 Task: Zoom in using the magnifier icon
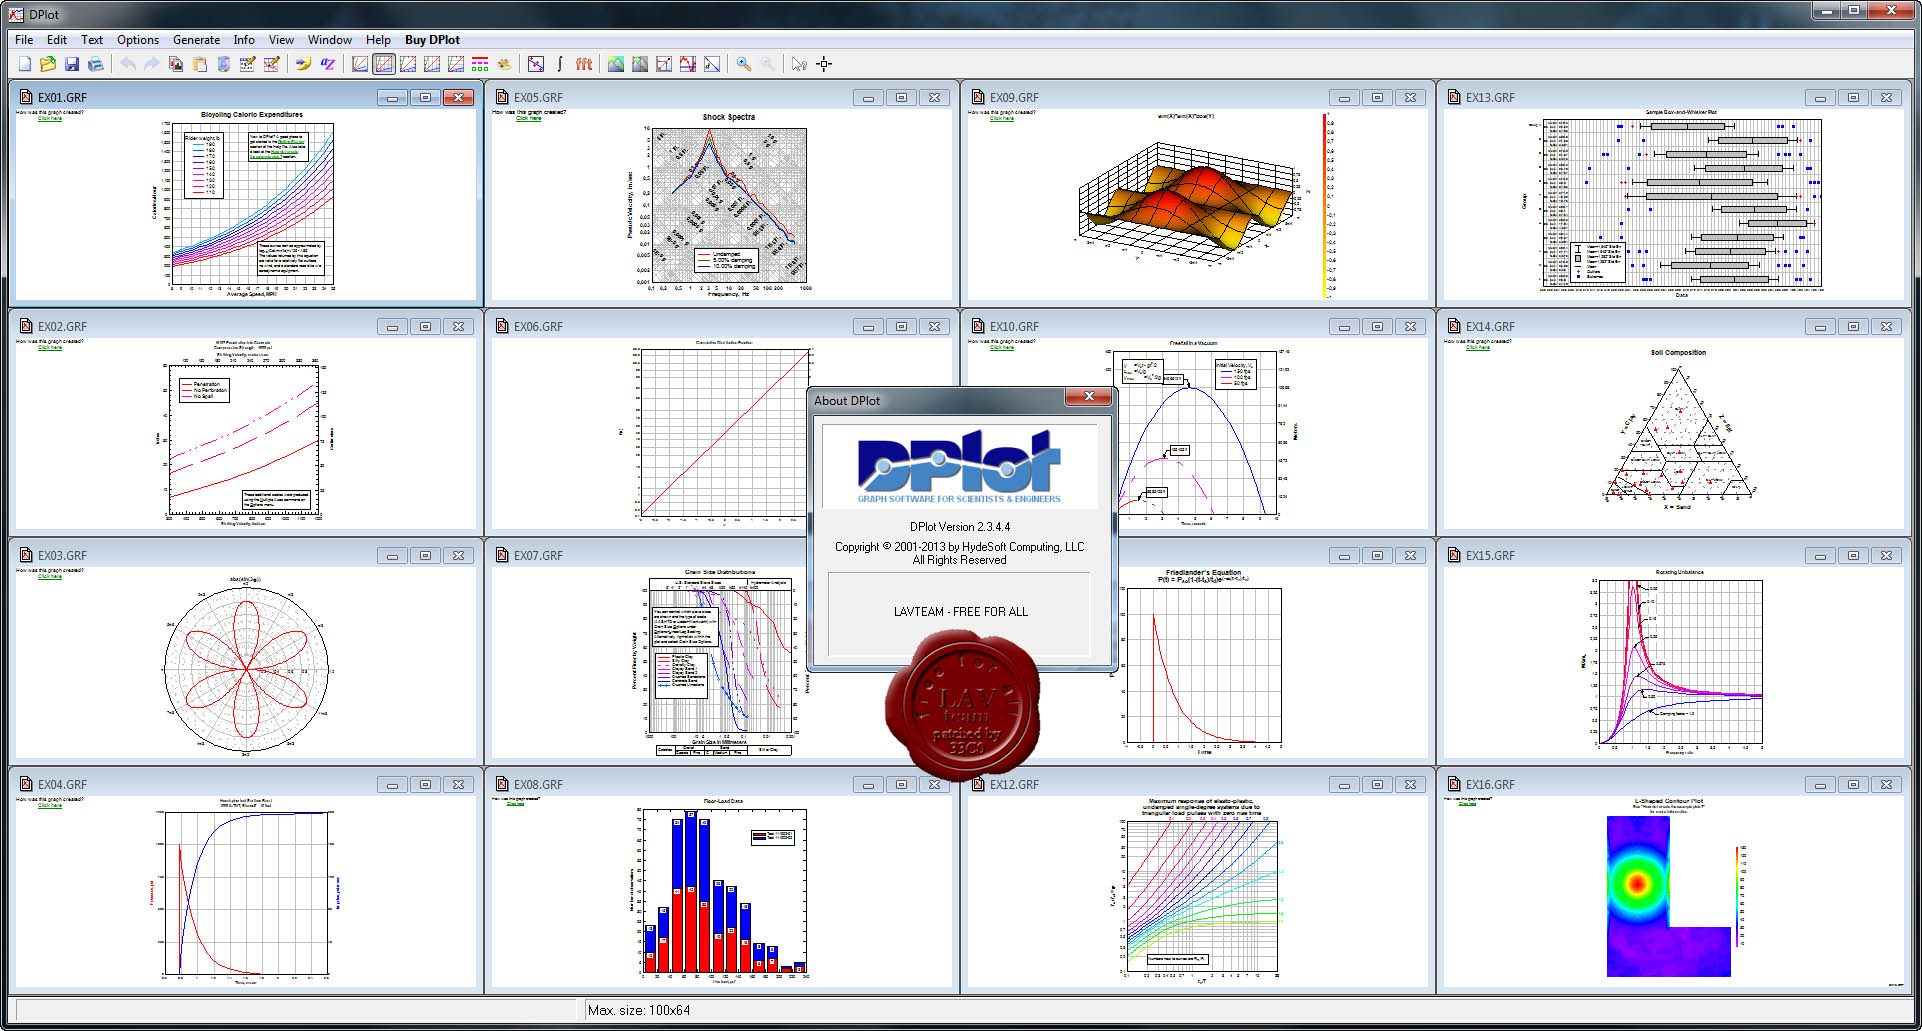tap(744, 64)
